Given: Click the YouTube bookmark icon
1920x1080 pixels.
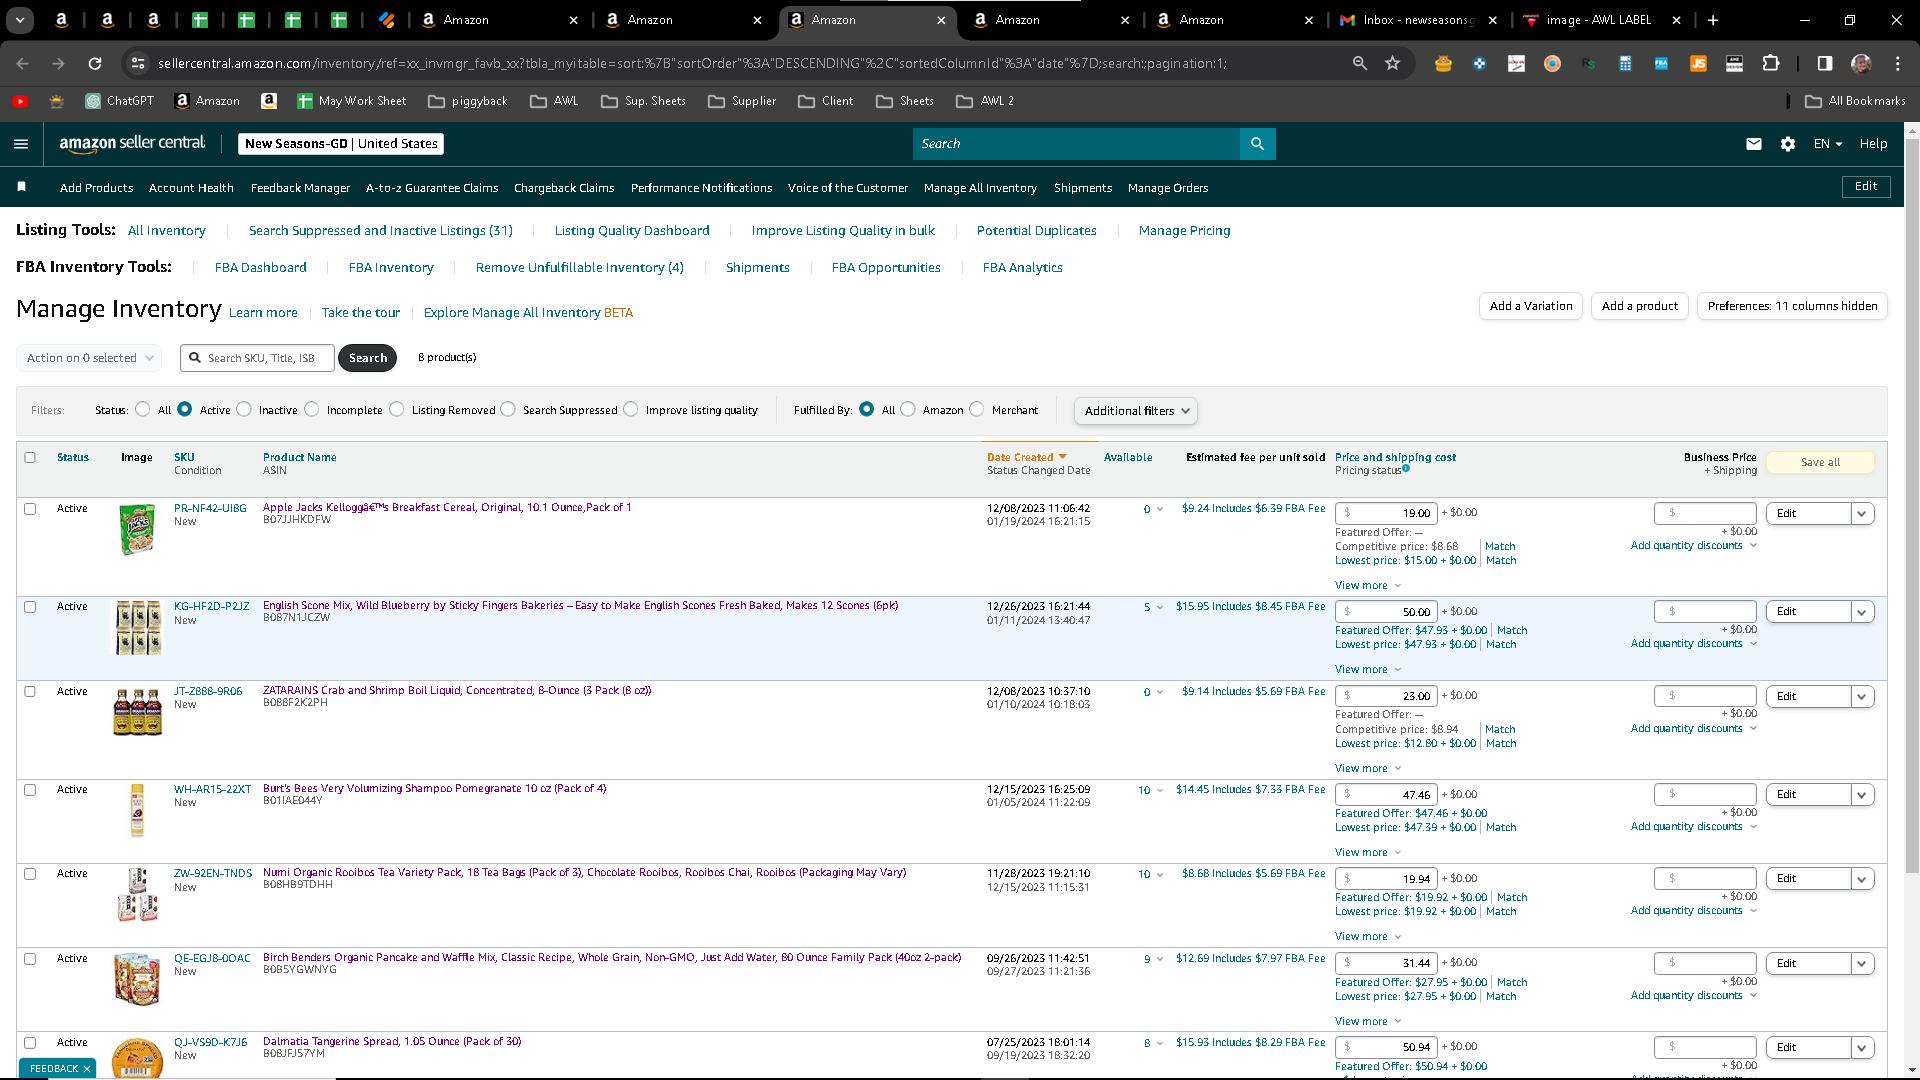Looking at the screenshot, I should (20, 101).
